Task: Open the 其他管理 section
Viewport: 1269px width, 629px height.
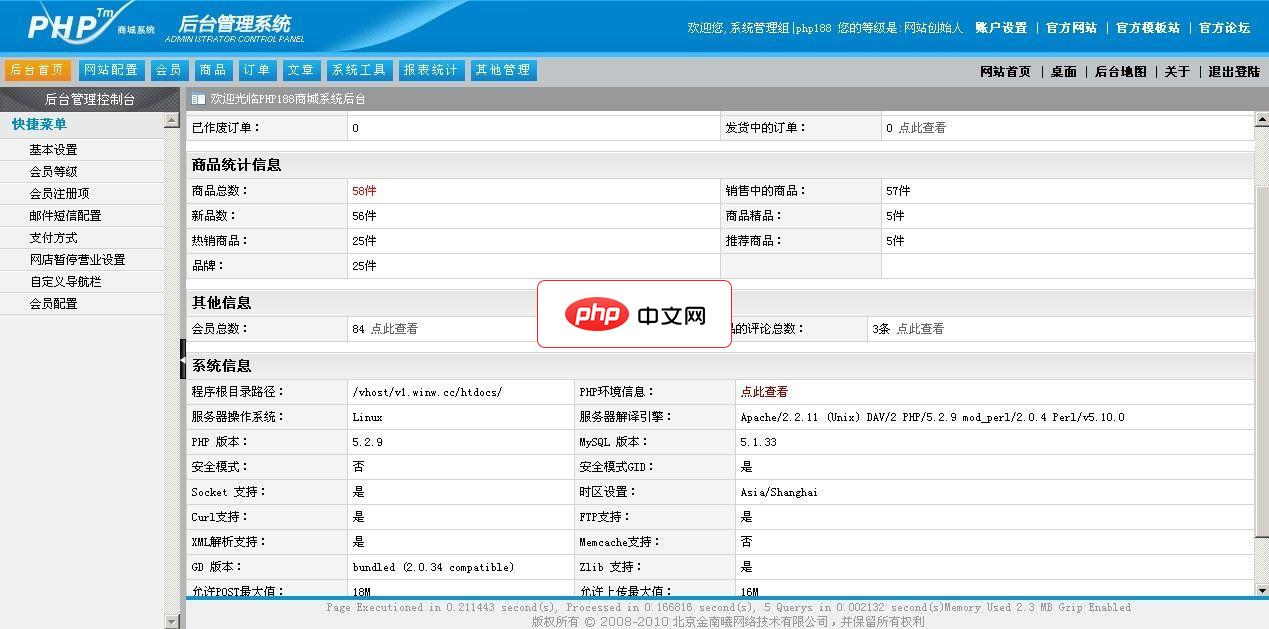Action: click(x=503, y=70)
